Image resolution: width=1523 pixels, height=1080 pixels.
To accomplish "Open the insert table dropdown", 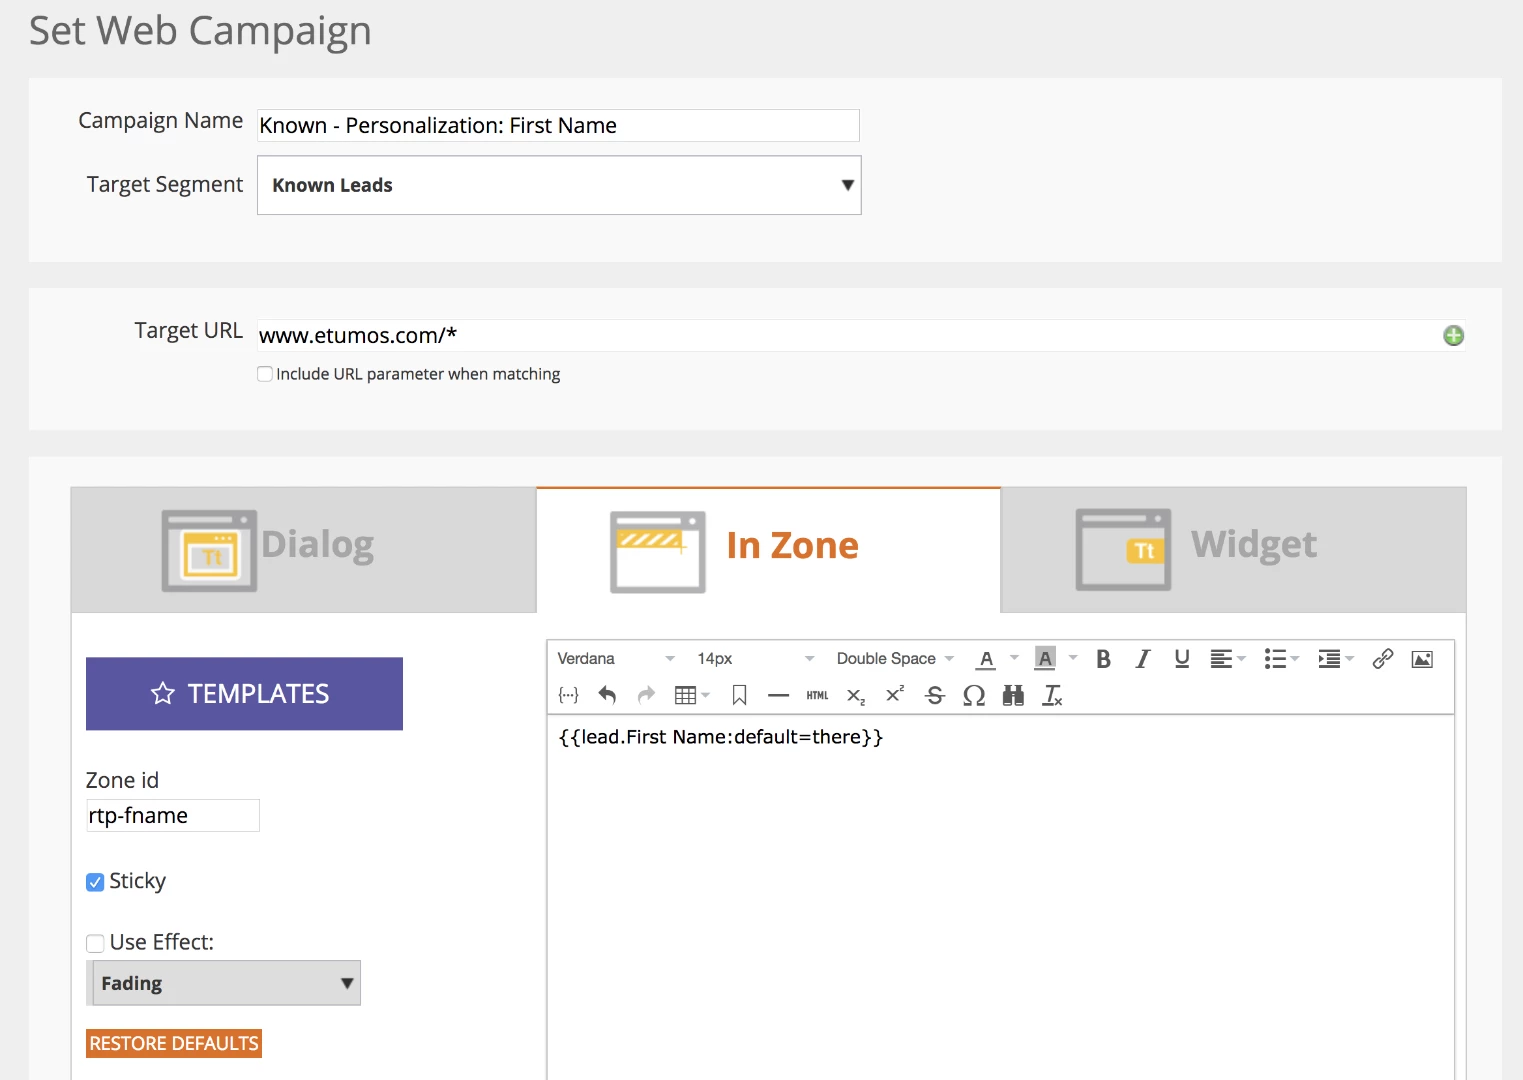I will [x=692, y=695].
